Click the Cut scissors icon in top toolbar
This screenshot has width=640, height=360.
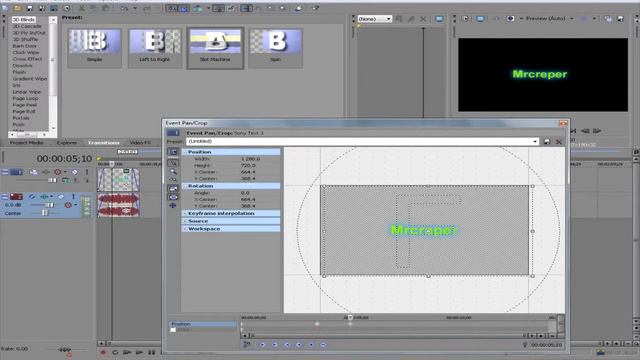(x=82, y=8)
